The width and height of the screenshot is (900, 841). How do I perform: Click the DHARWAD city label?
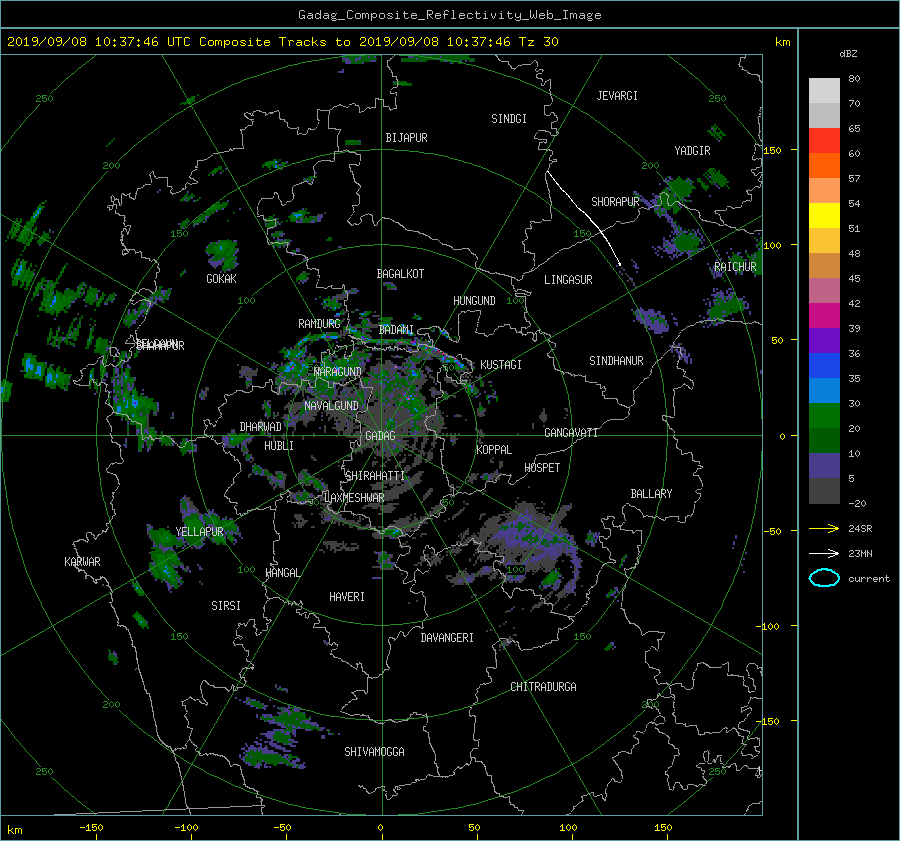coord(260,427)
